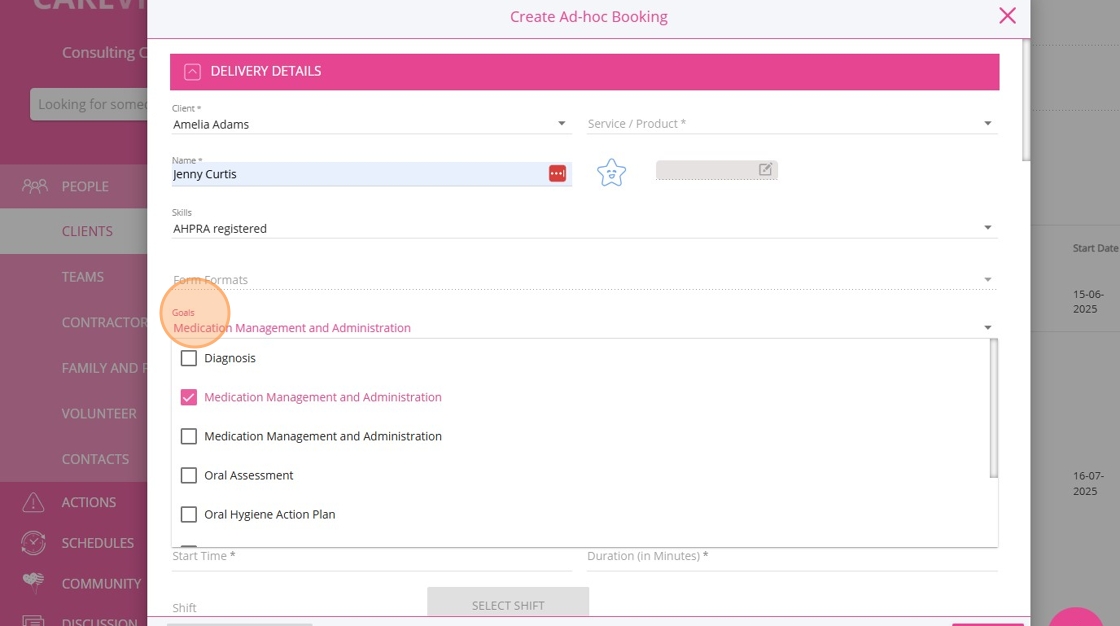The image size is (1120, 626).
Task: Tick the Diagnosis goal checkbox
Action: pyautogui.click(x=189, y=358)
